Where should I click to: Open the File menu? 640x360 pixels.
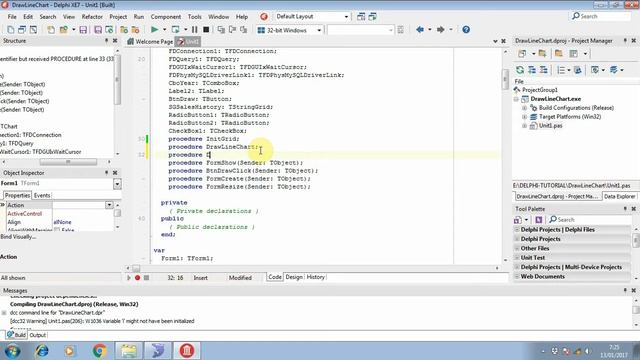(x=12, y=17)
